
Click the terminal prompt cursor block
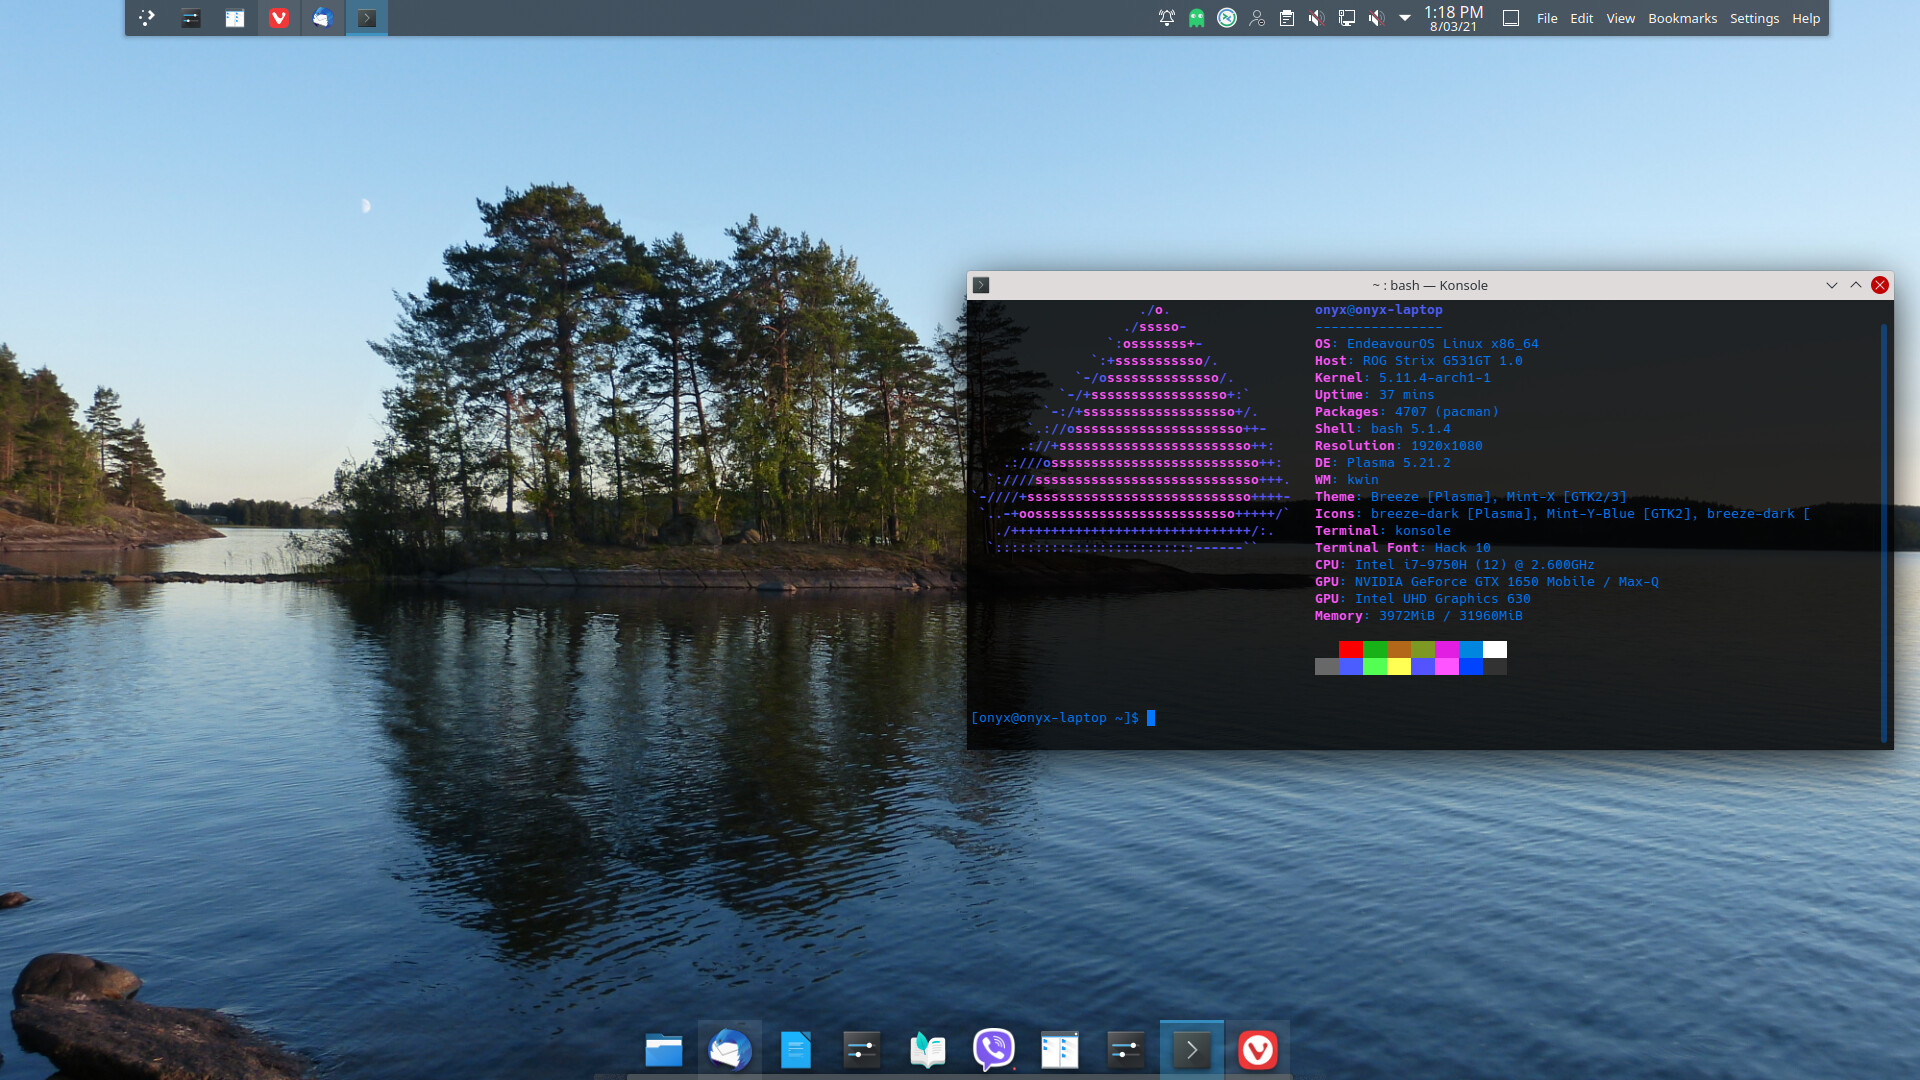1151,718
